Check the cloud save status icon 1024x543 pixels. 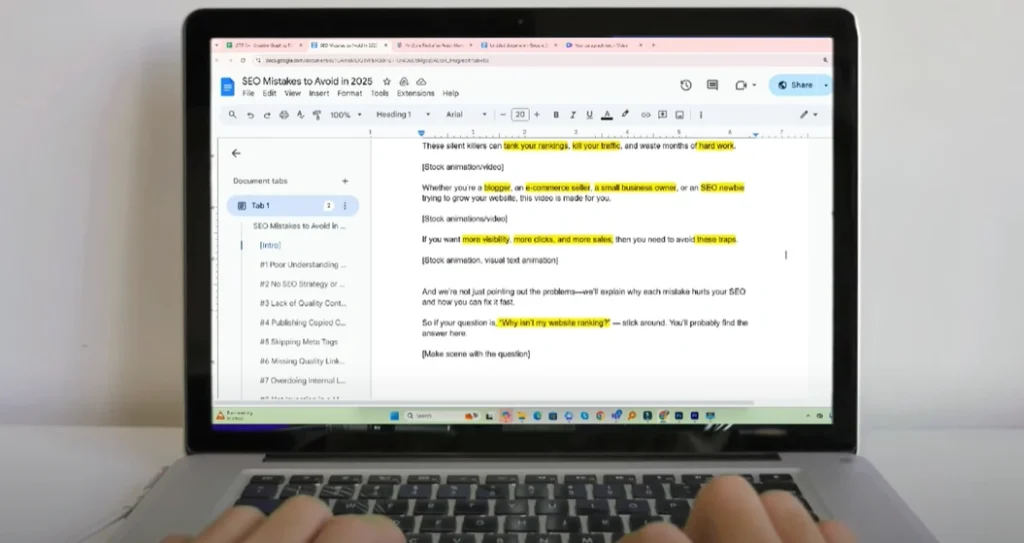click(421, 81)
